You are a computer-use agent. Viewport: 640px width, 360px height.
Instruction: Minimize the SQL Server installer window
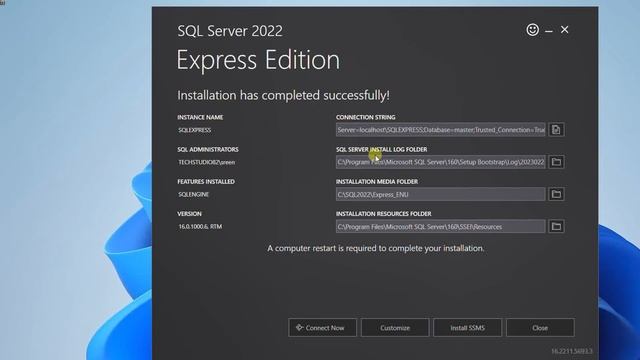[x=549, y=30]
